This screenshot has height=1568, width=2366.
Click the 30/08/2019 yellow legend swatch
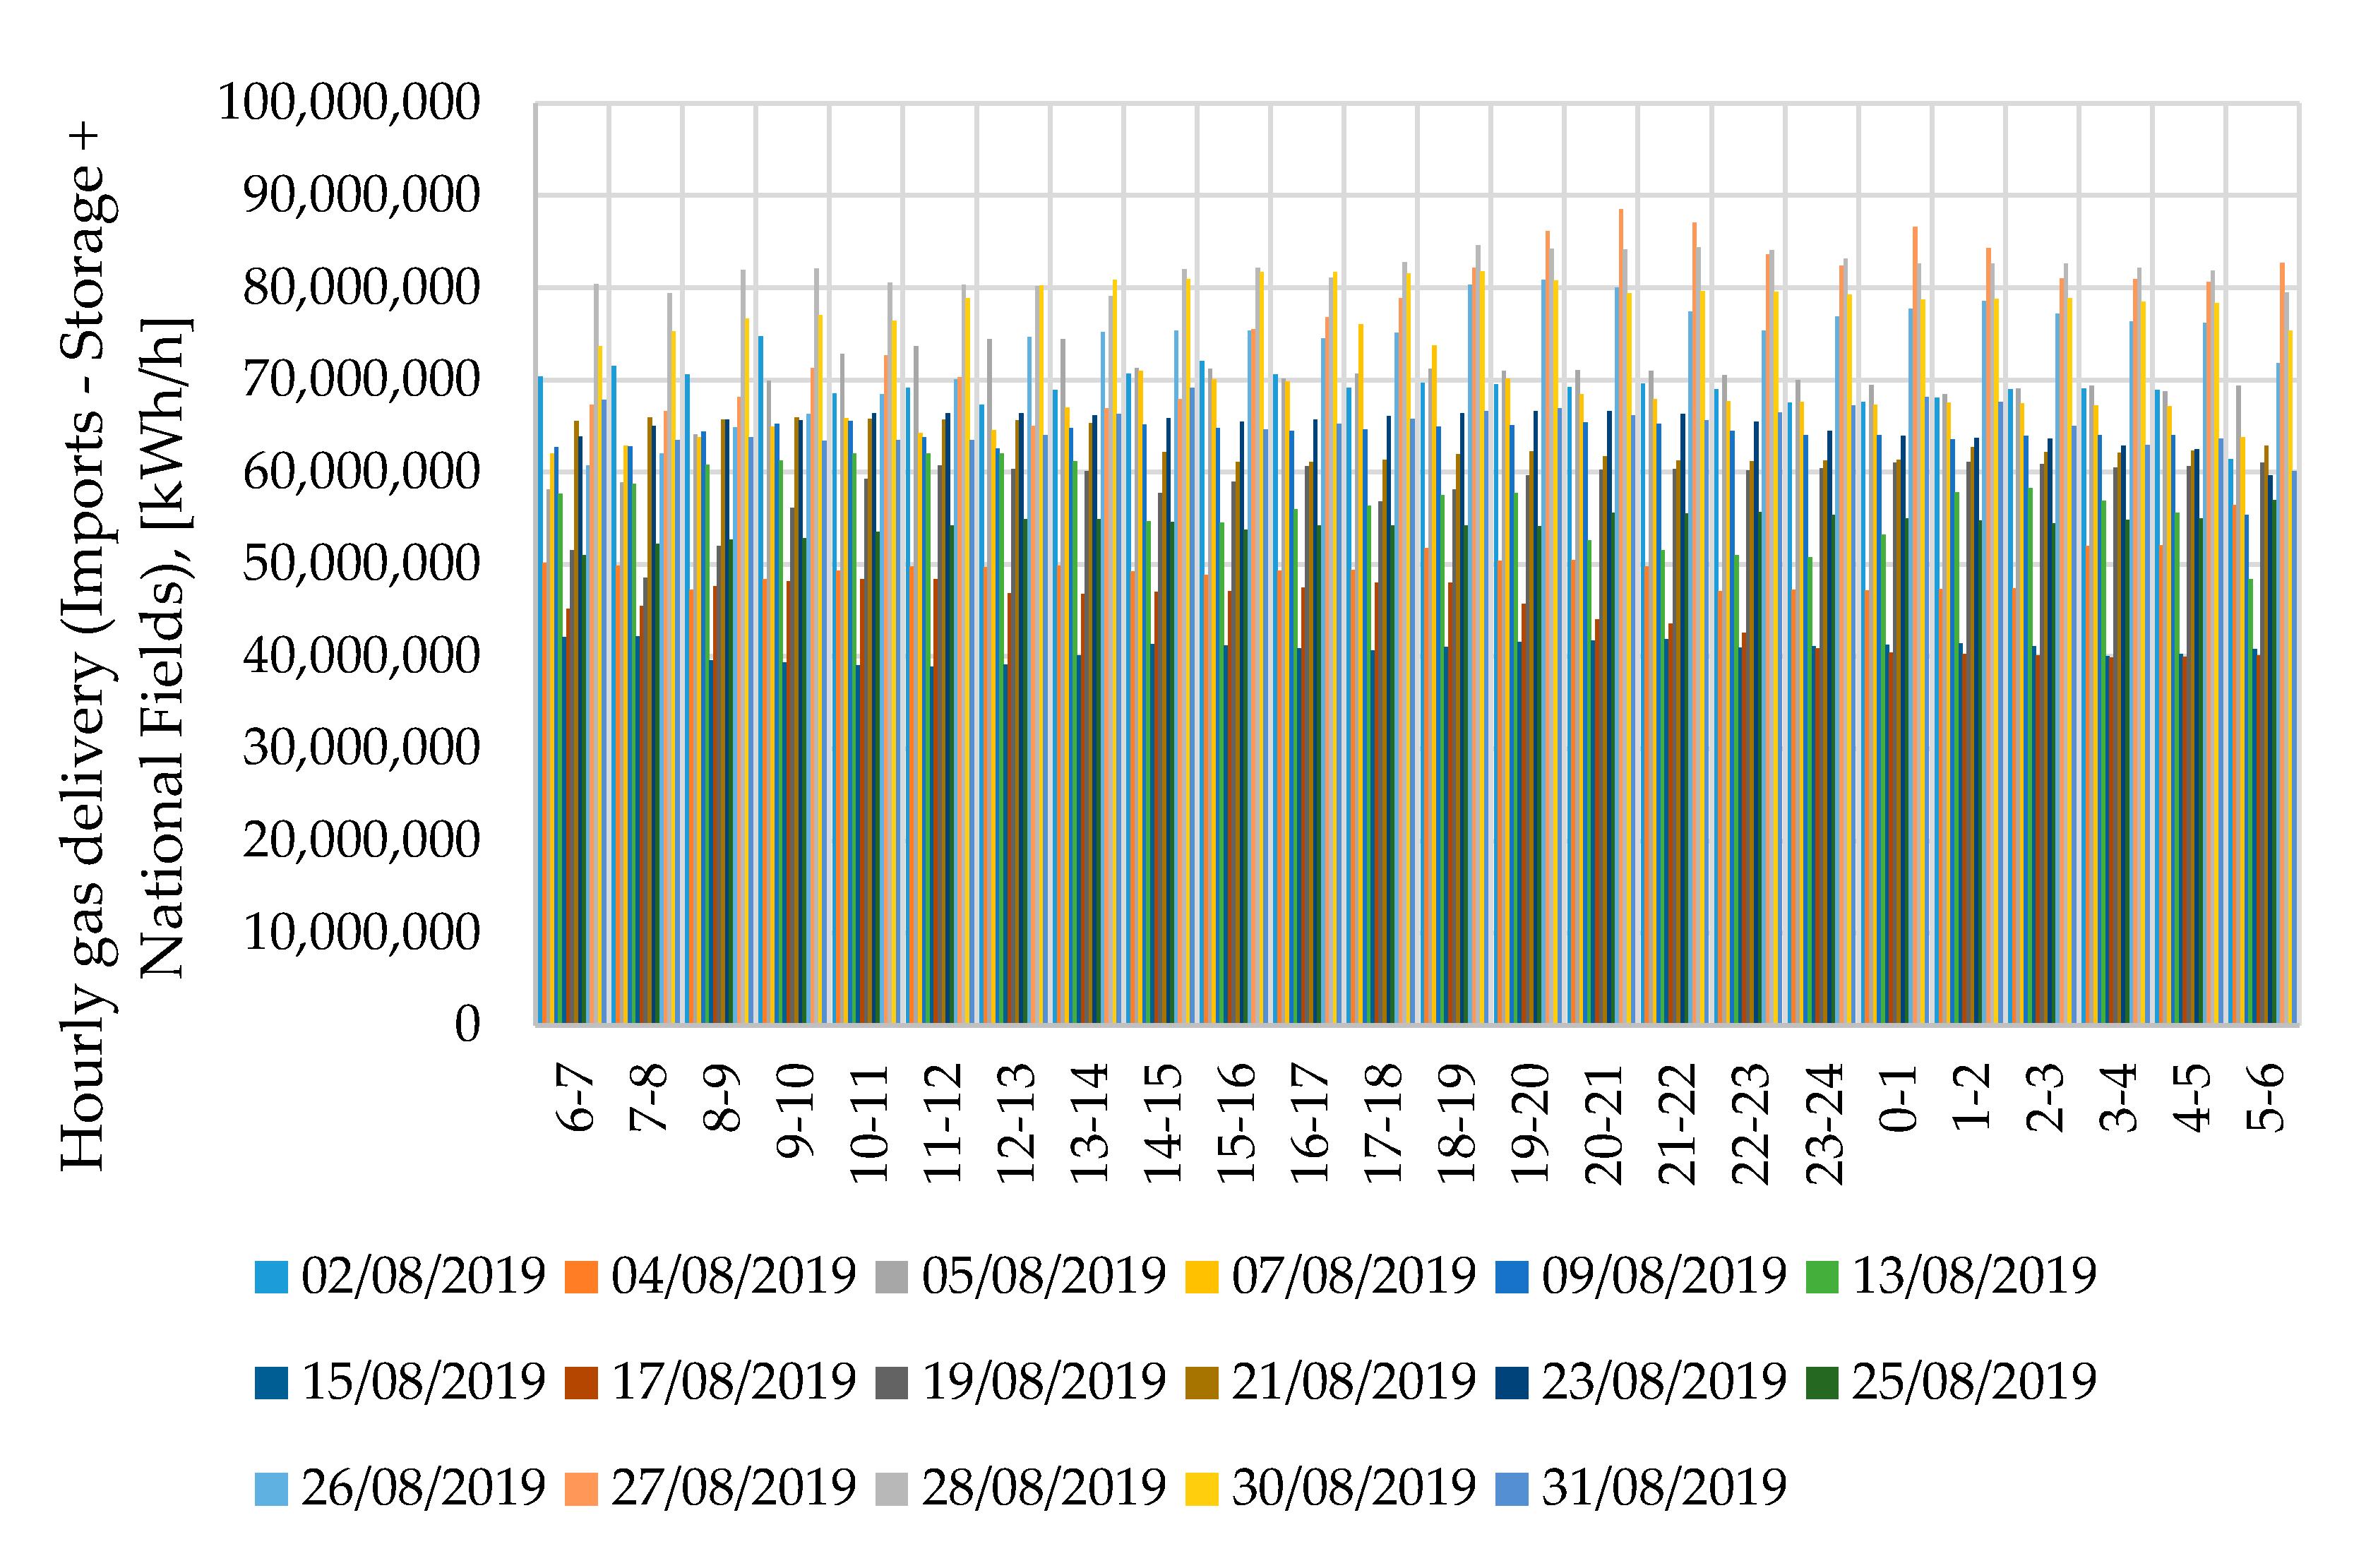click(1202, 1489)
